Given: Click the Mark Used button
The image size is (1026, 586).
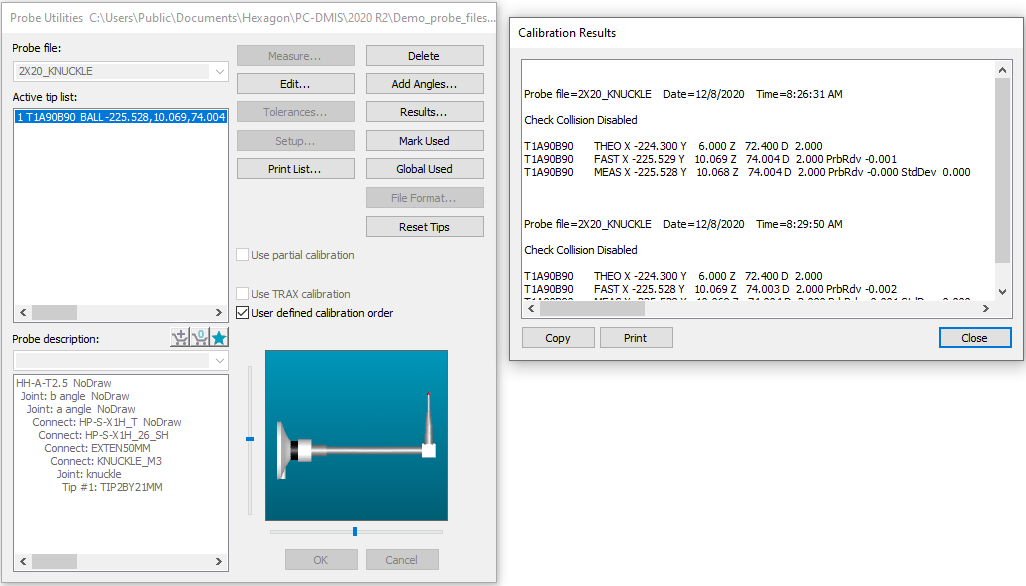Looking at the screenshot, I should 424,140.
